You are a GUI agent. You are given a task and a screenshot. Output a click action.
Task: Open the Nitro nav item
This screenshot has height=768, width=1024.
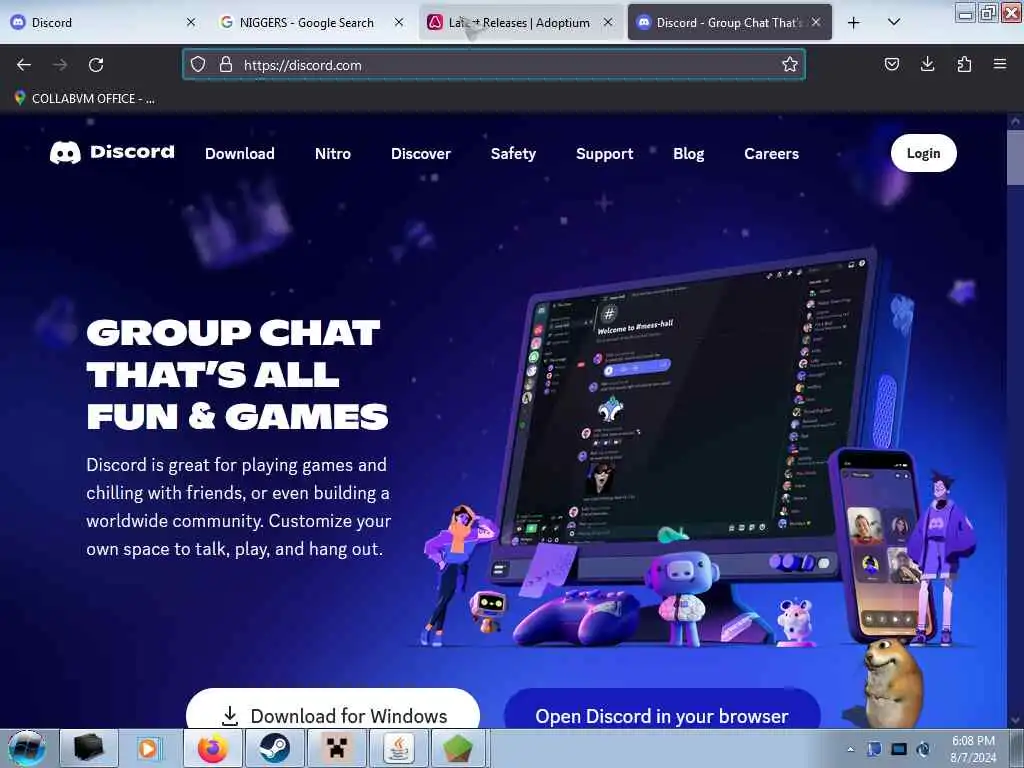point(332,153)
